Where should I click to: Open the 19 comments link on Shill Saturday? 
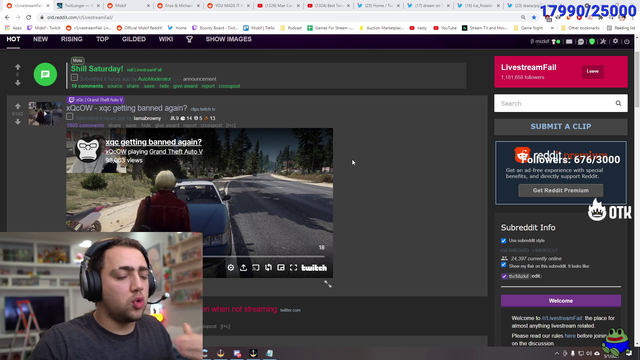click(x=87, y=86)
